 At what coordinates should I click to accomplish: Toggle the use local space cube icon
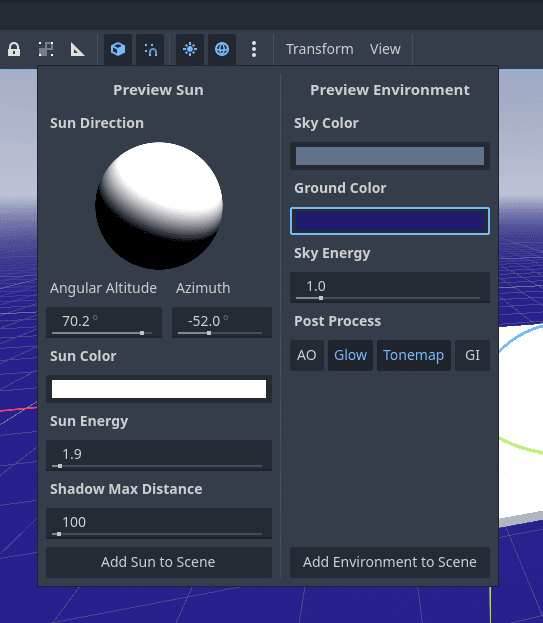point(118,50)
